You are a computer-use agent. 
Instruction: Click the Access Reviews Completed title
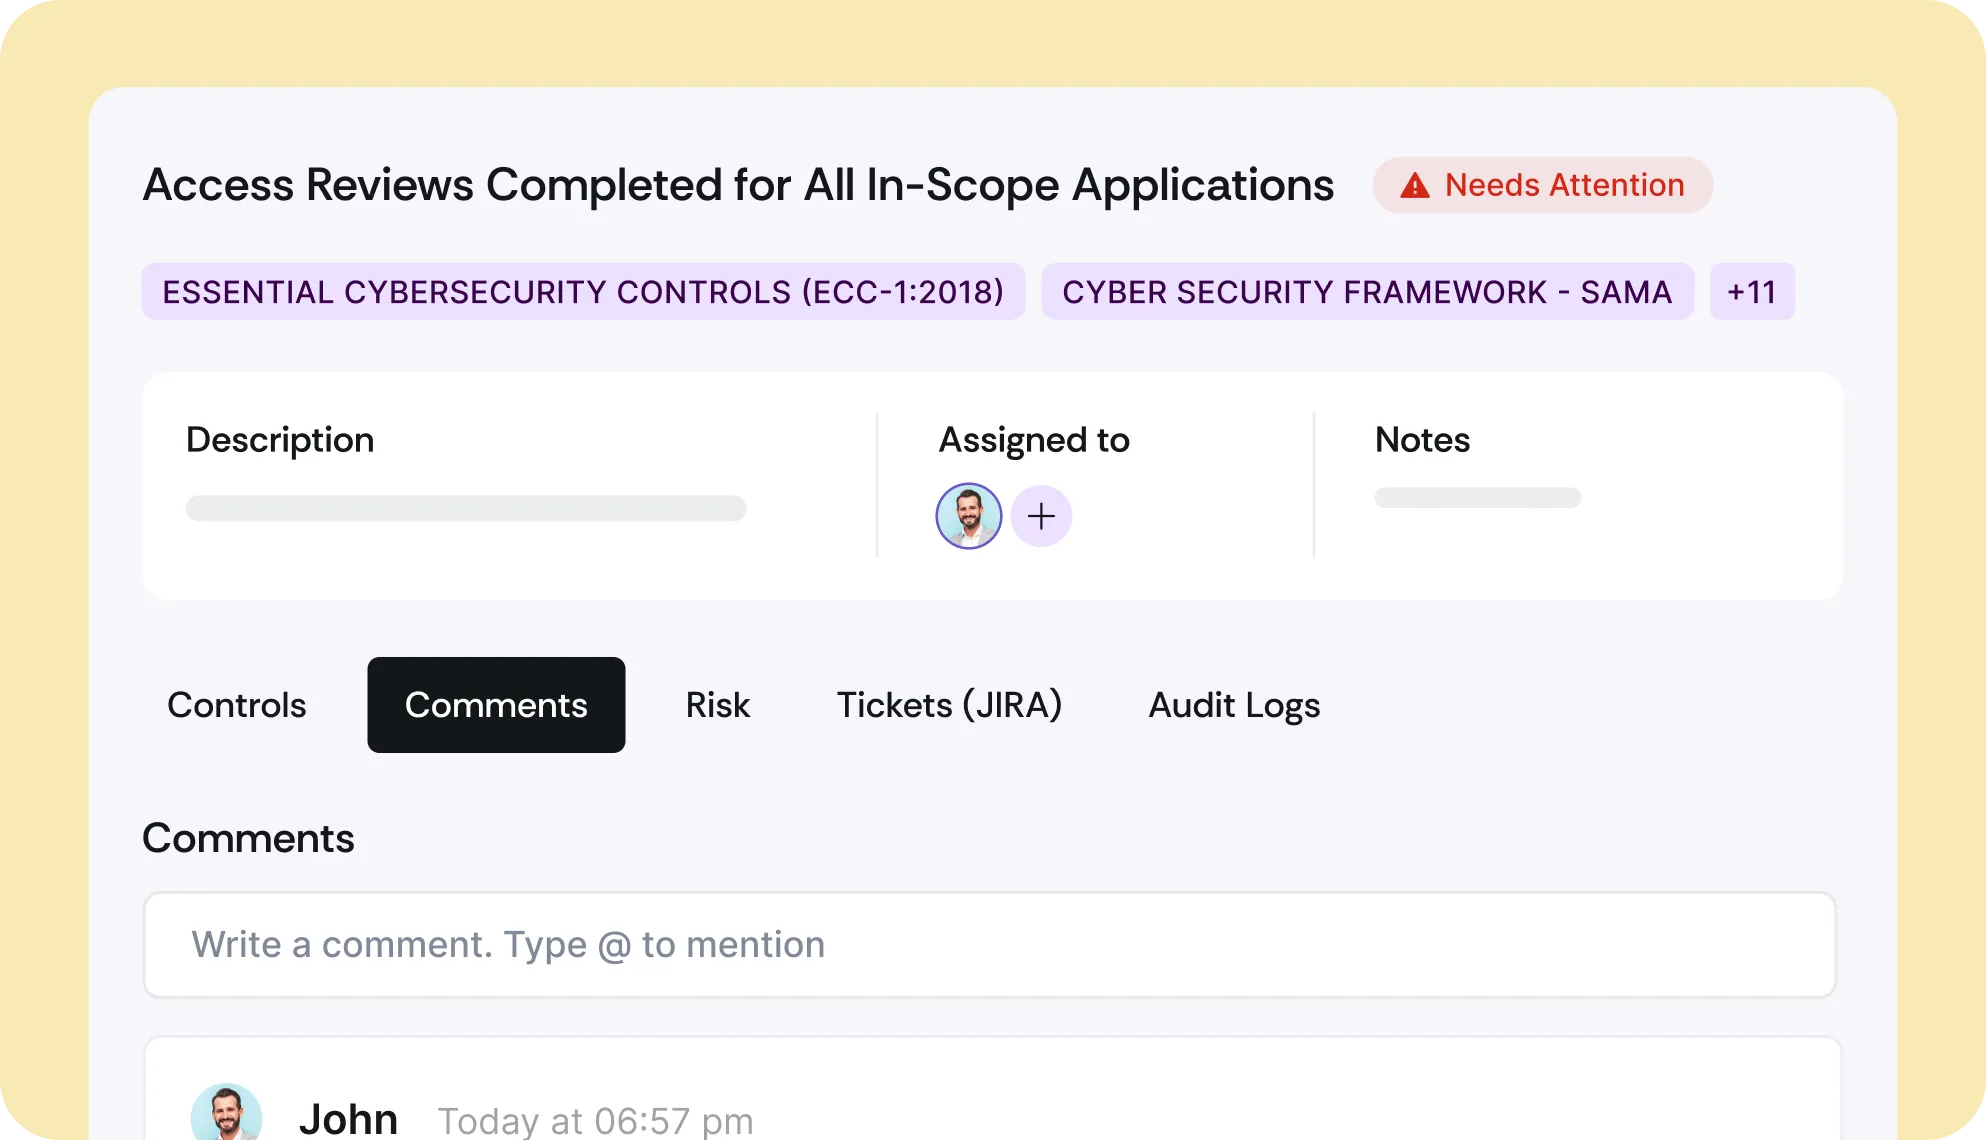click(738, 185)
